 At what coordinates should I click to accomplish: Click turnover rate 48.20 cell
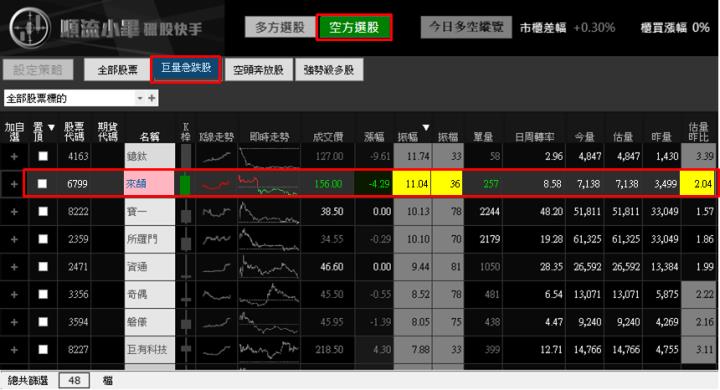pyautogui.click(x=551, y=211)
